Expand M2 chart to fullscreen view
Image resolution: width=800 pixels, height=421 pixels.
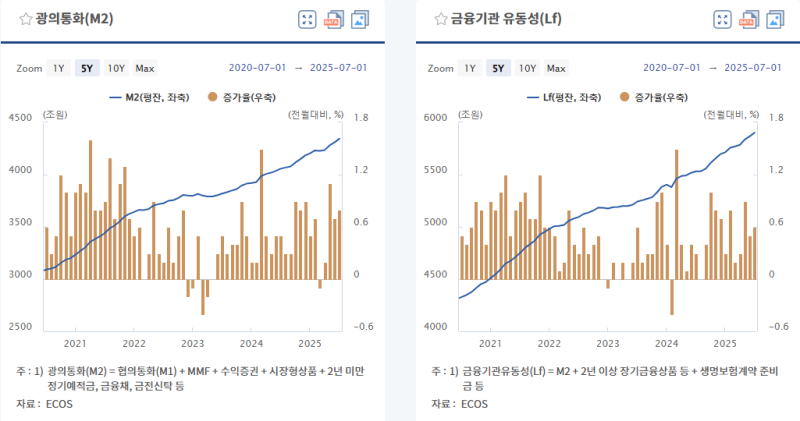tap(308, 19)
